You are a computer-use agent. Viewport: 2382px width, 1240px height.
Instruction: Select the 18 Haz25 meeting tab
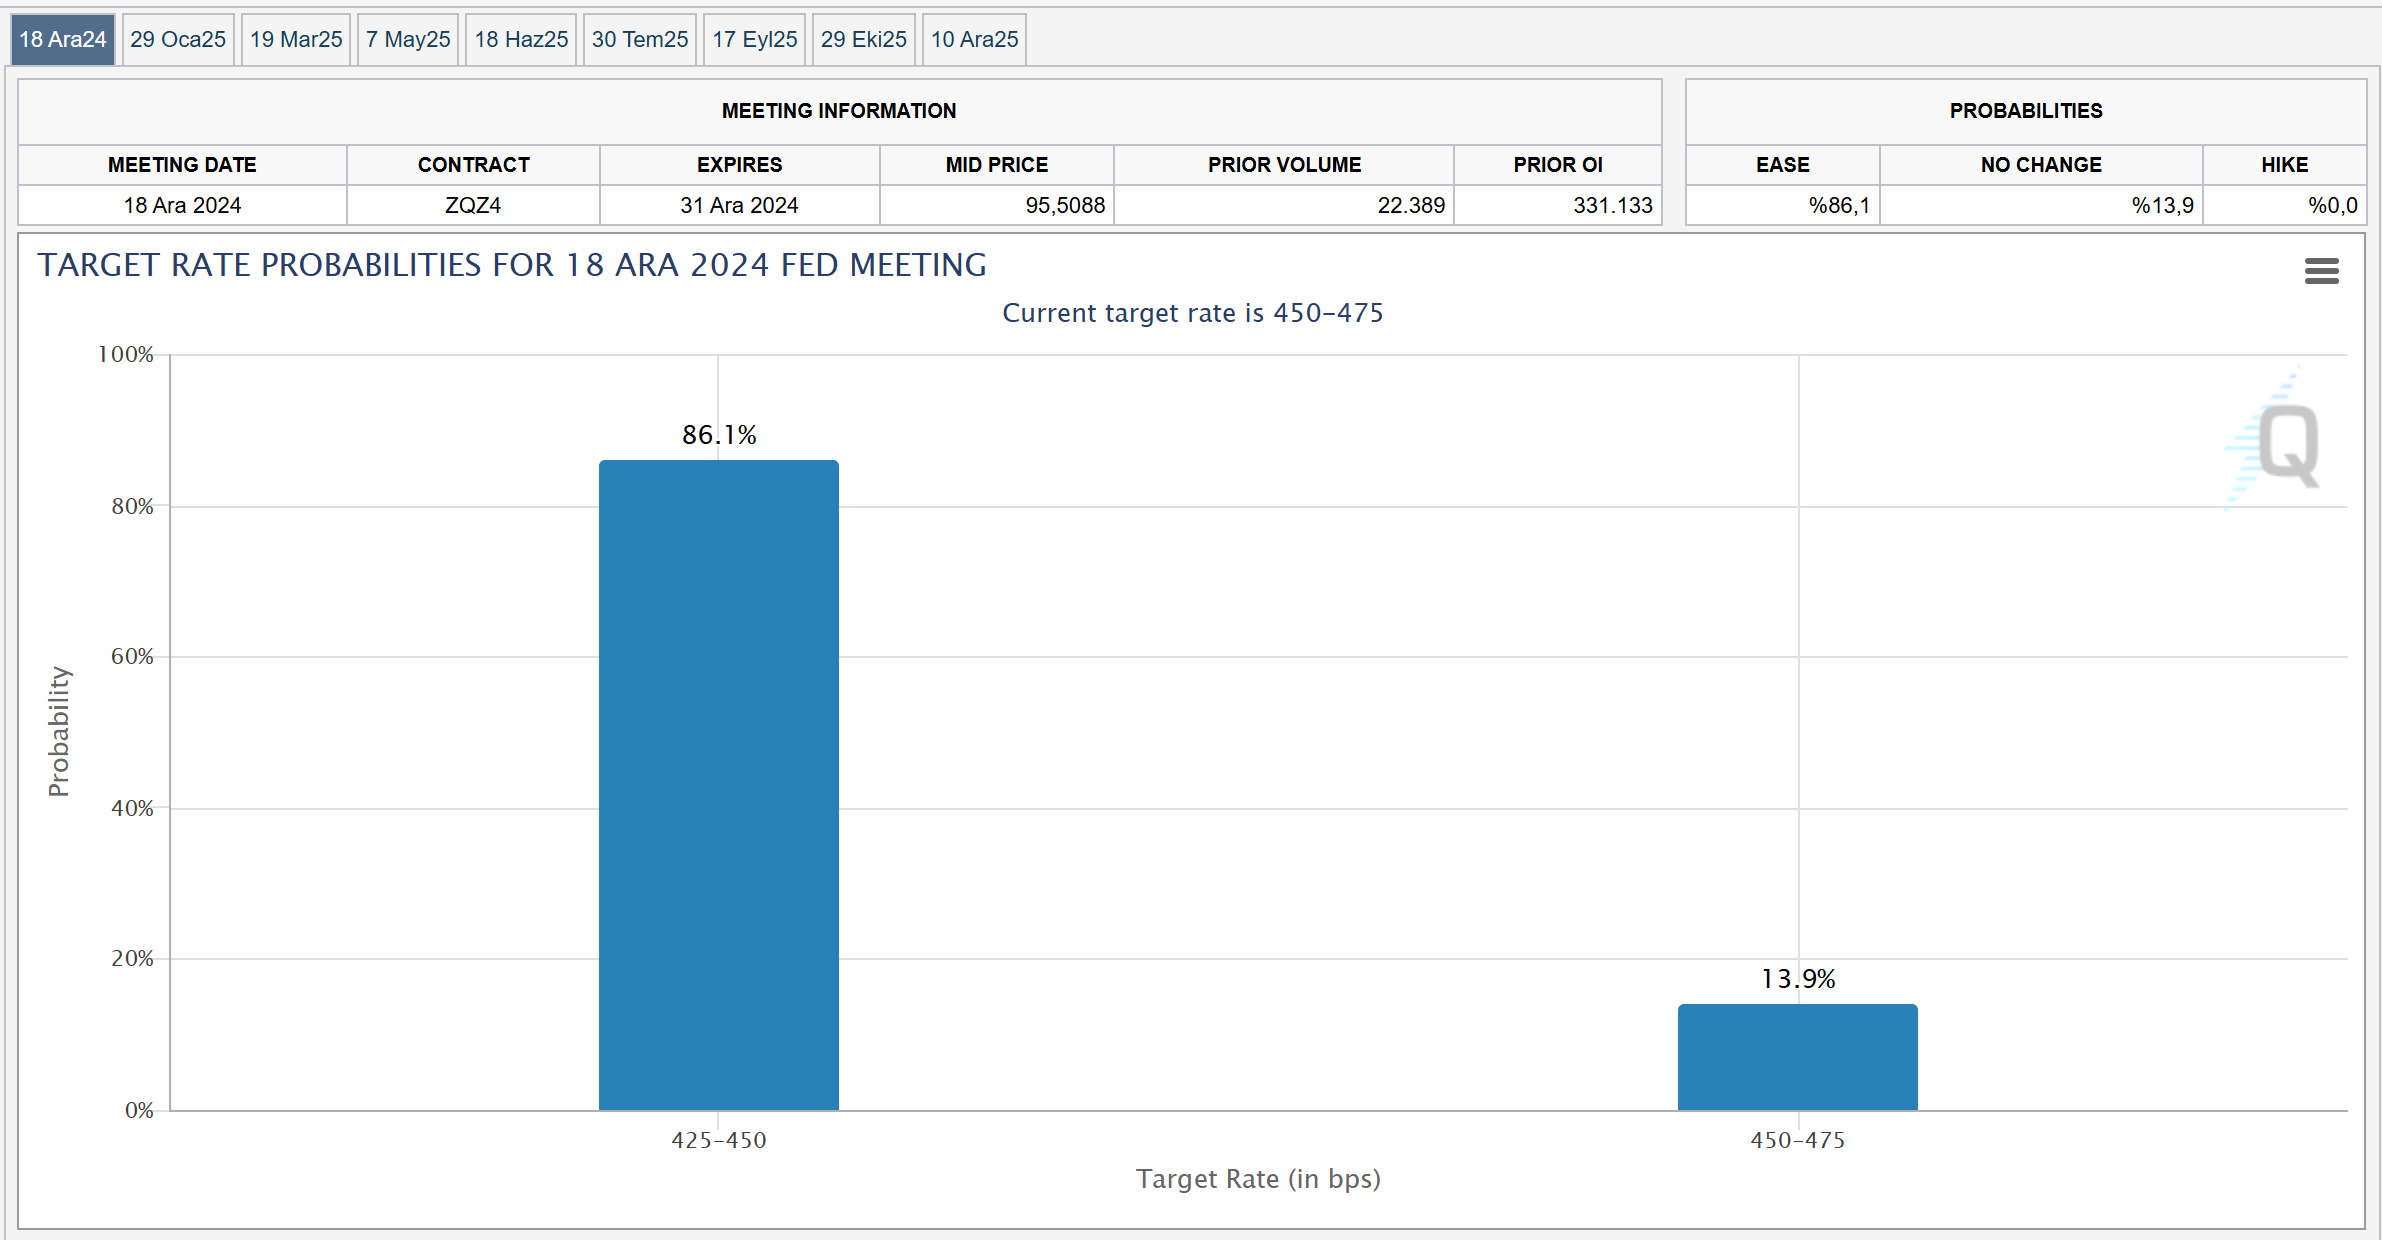pyautogui.click(x=521, y=40)
